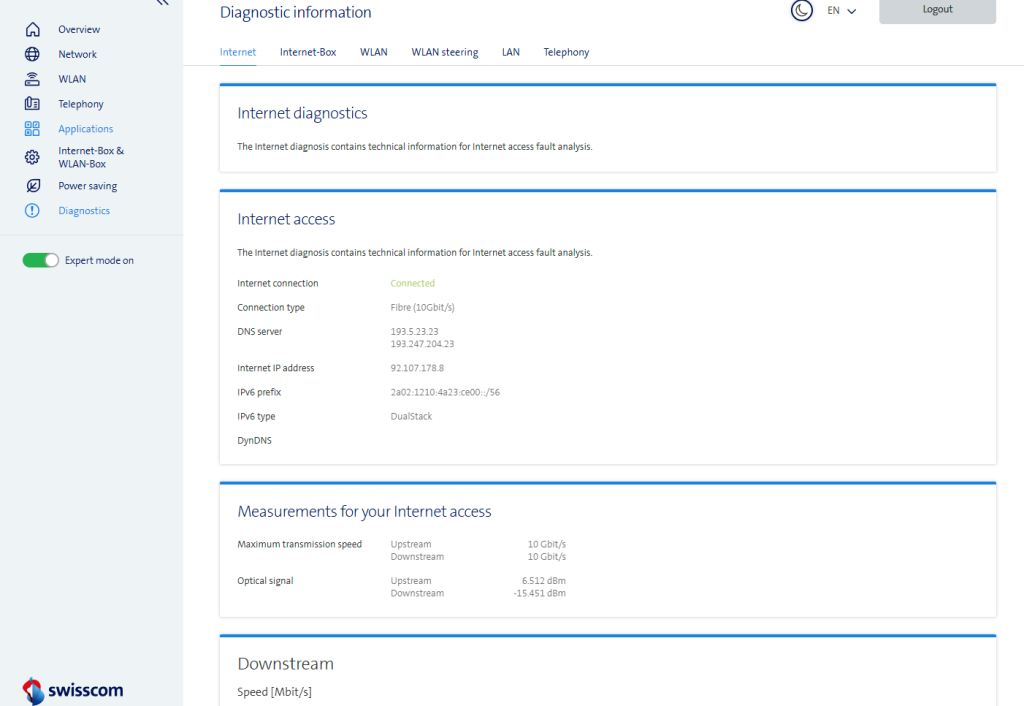Viewport: 1024px width, 706px height.
Task: Click the Overview house icon
Action: (x=32, y=30)
